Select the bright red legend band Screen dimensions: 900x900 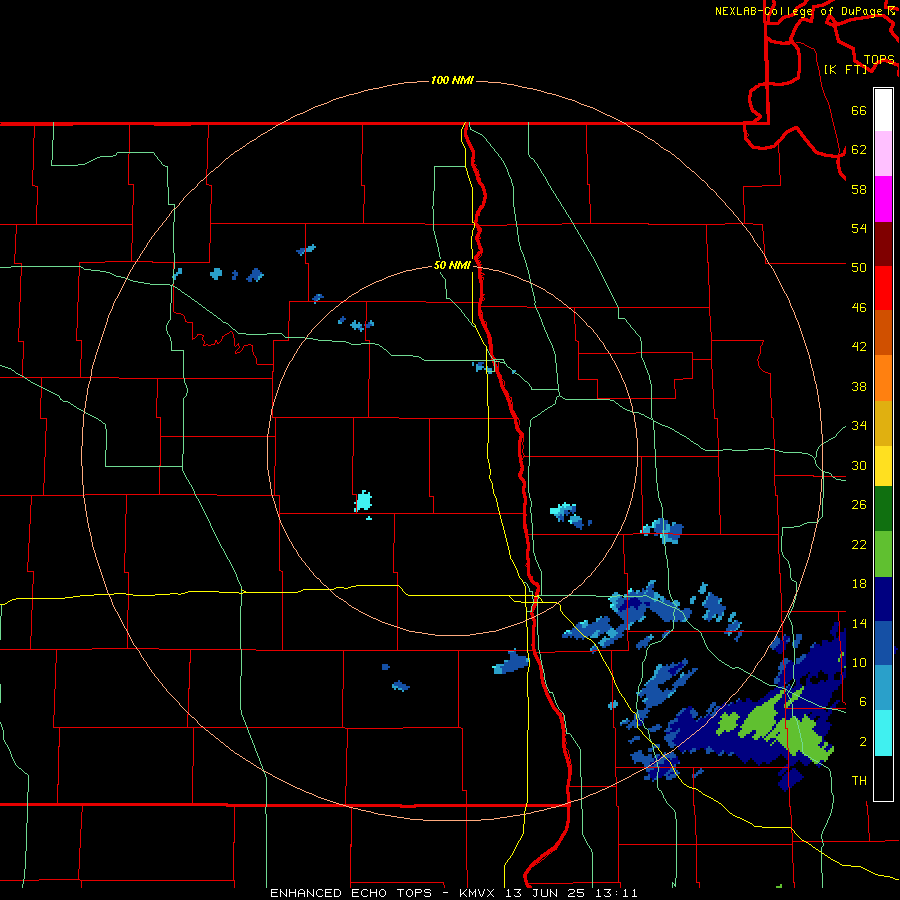883,288
